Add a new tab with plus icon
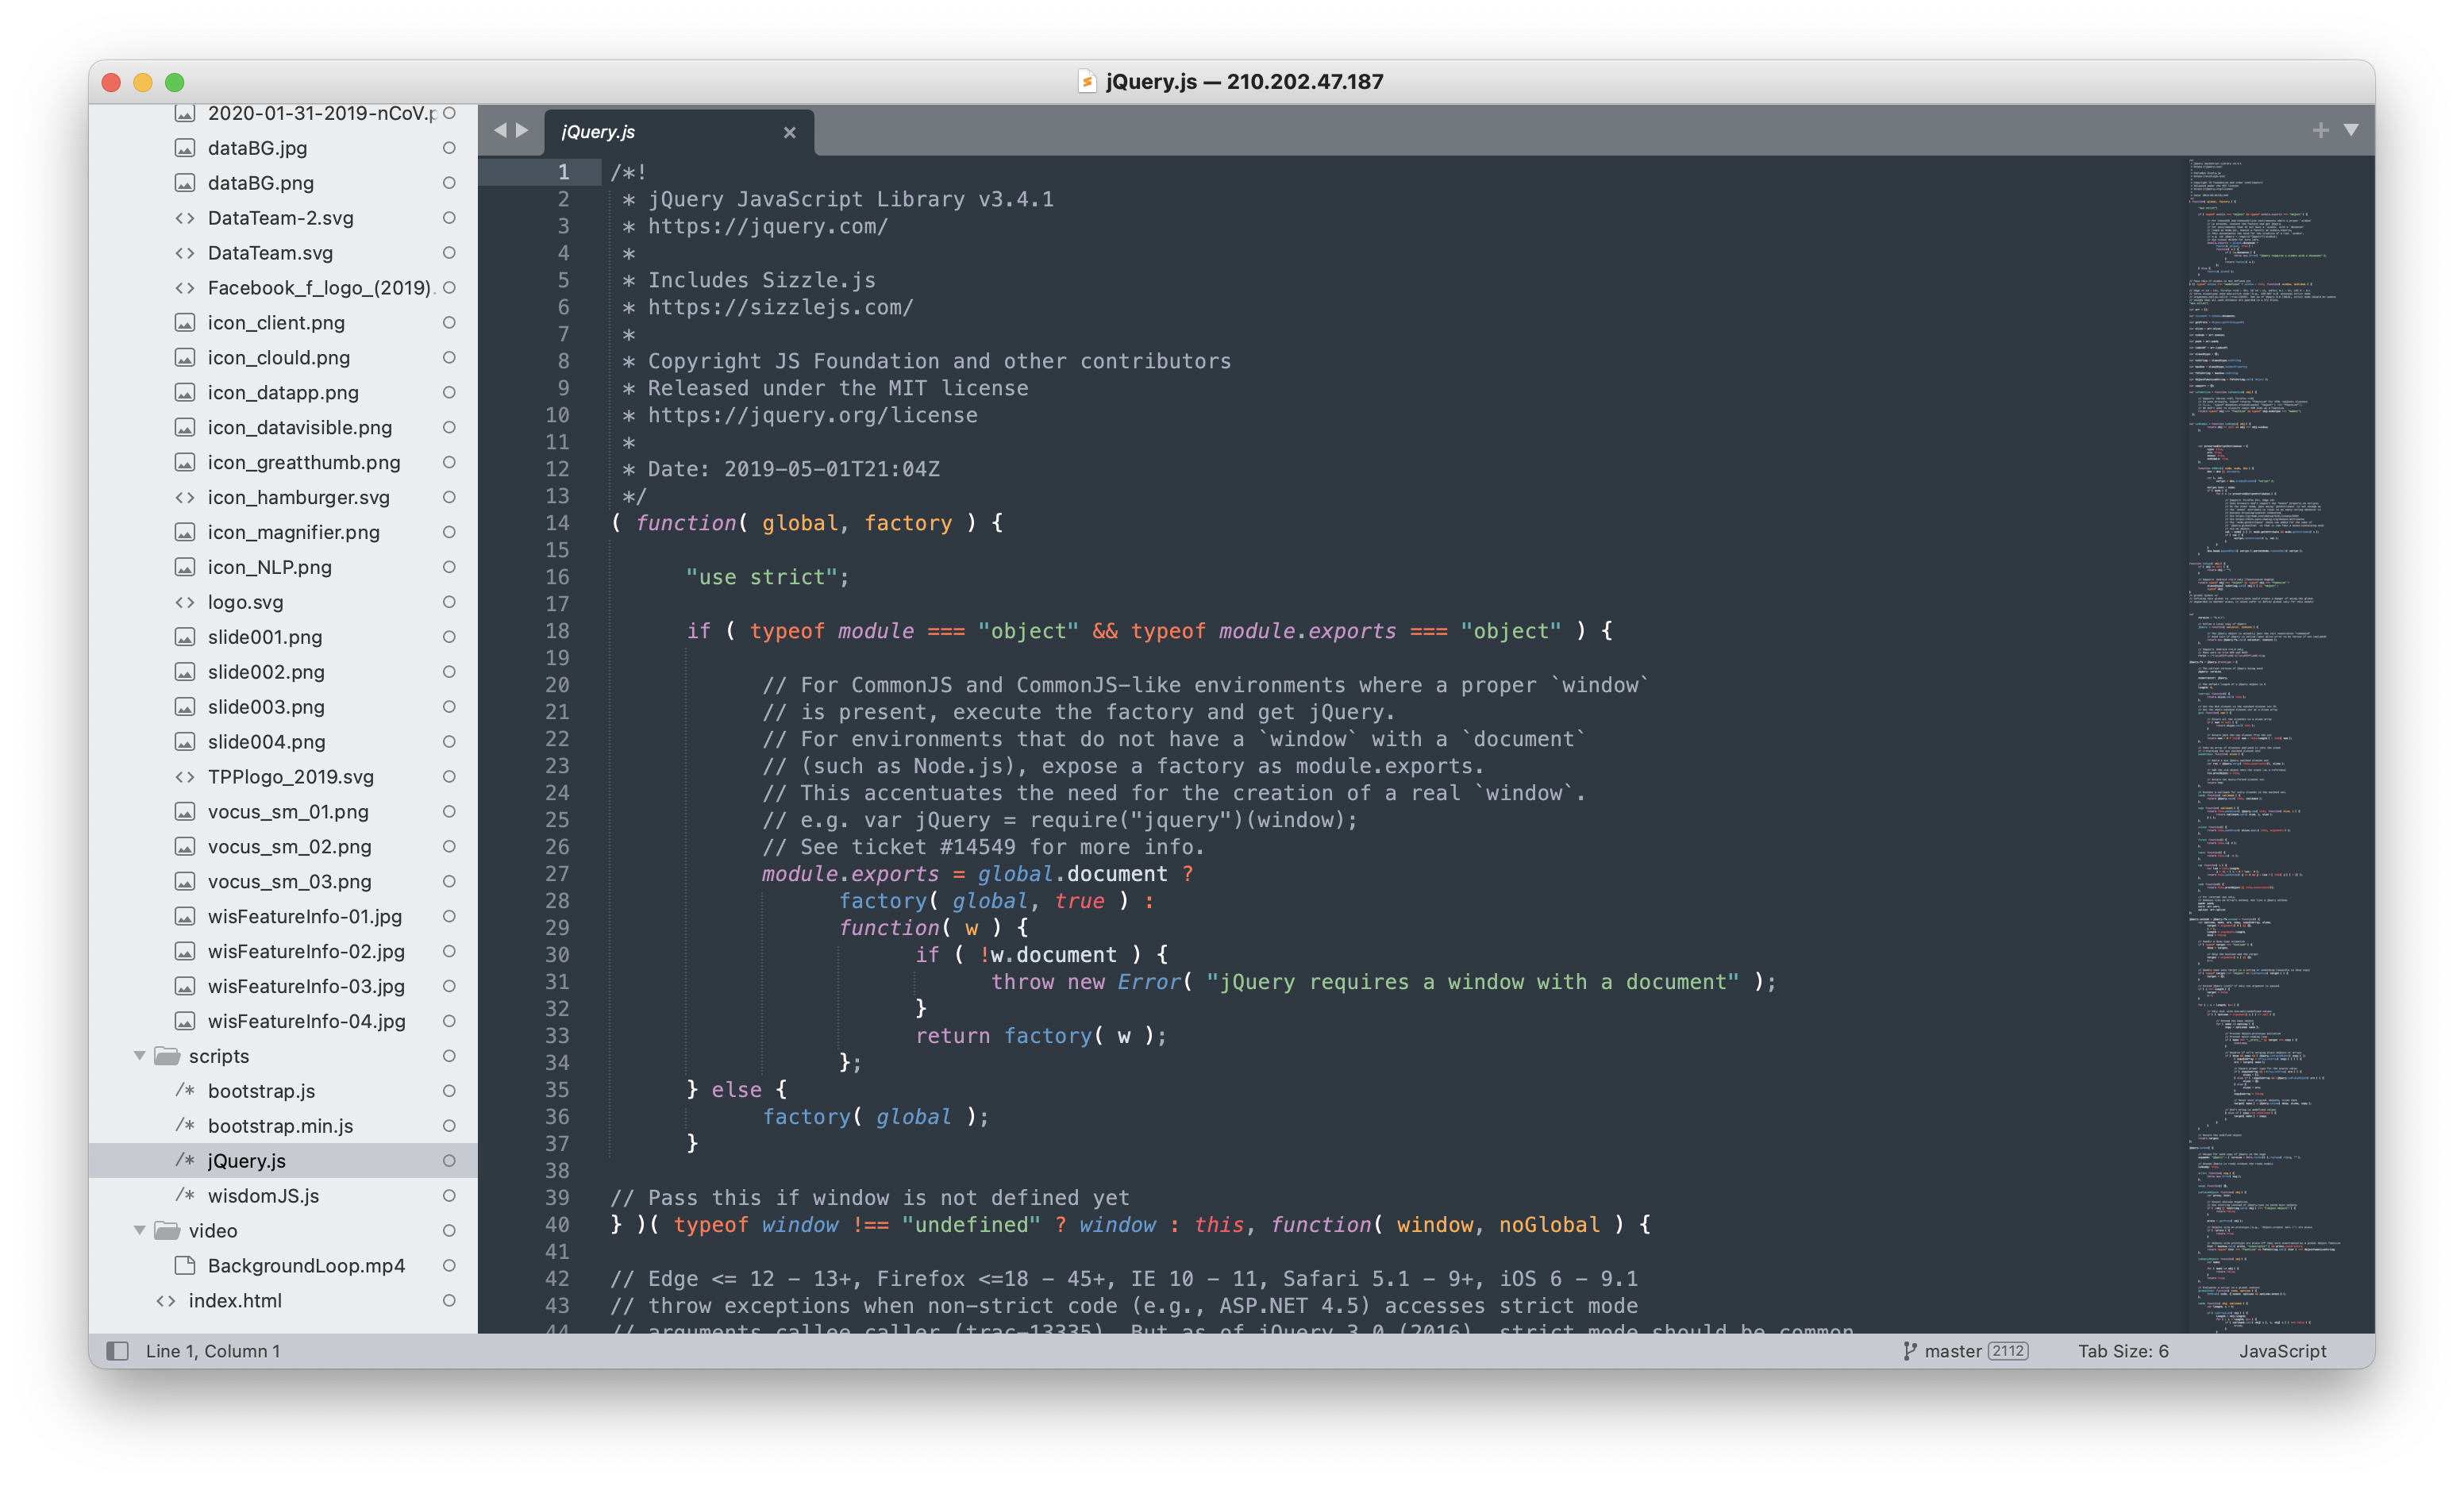 pos(2321,131)
